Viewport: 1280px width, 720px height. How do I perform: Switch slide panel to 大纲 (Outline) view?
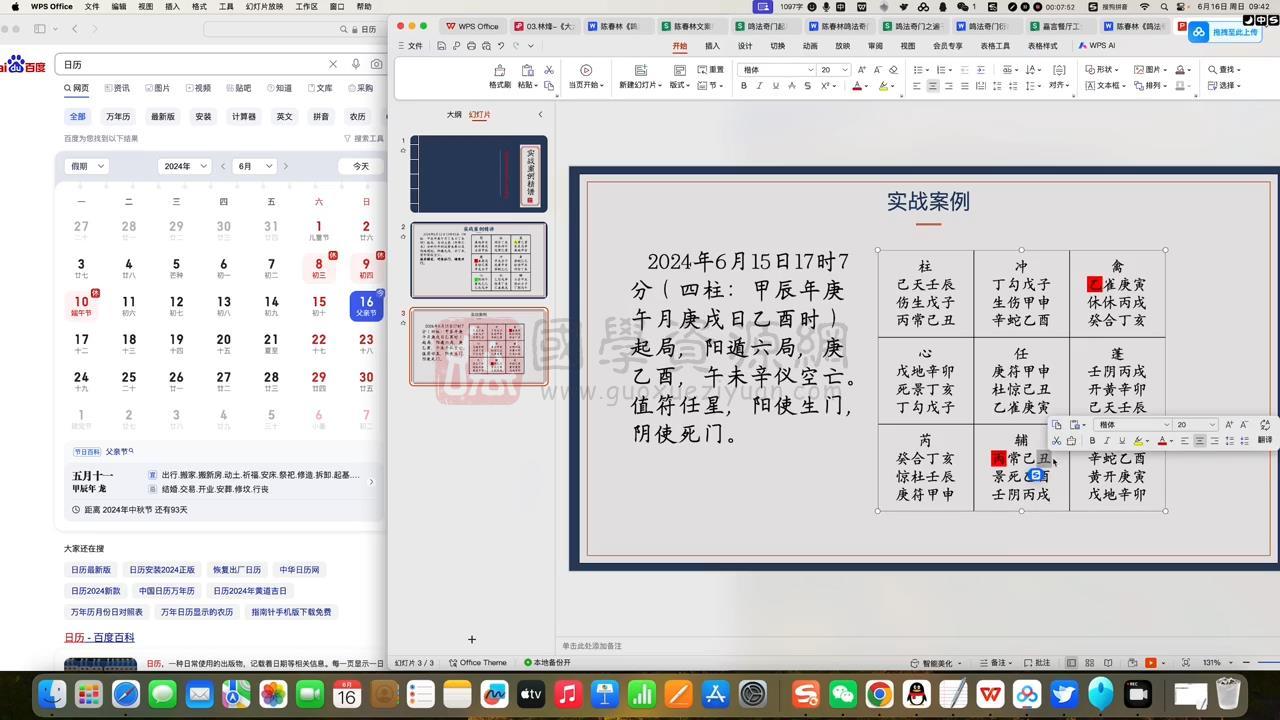pos(454,115)
